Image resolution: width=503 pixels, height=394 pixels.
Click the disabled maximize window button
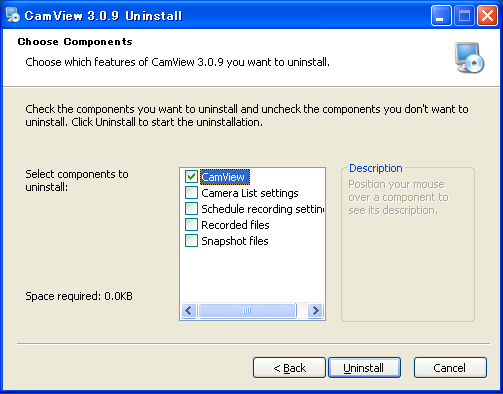464,16
